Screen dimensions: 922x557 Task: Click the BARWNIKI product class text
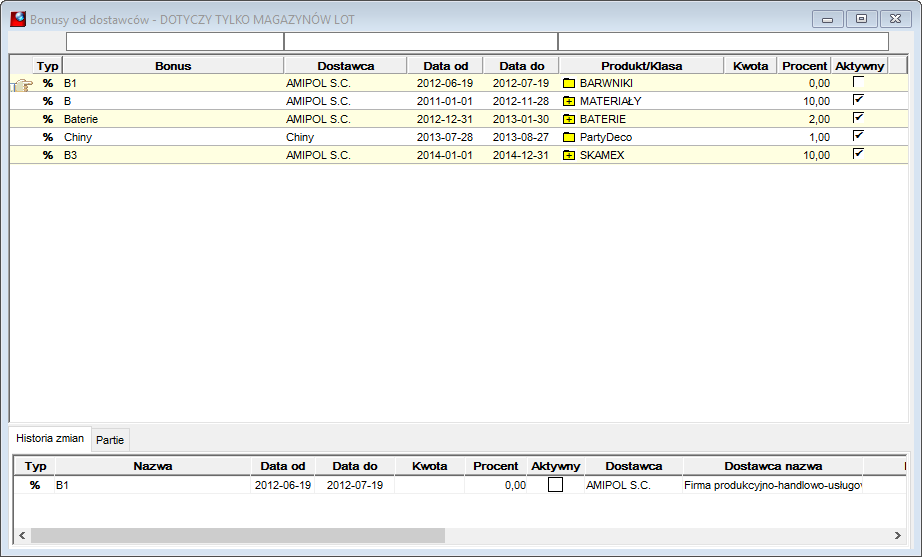(606, 84)
